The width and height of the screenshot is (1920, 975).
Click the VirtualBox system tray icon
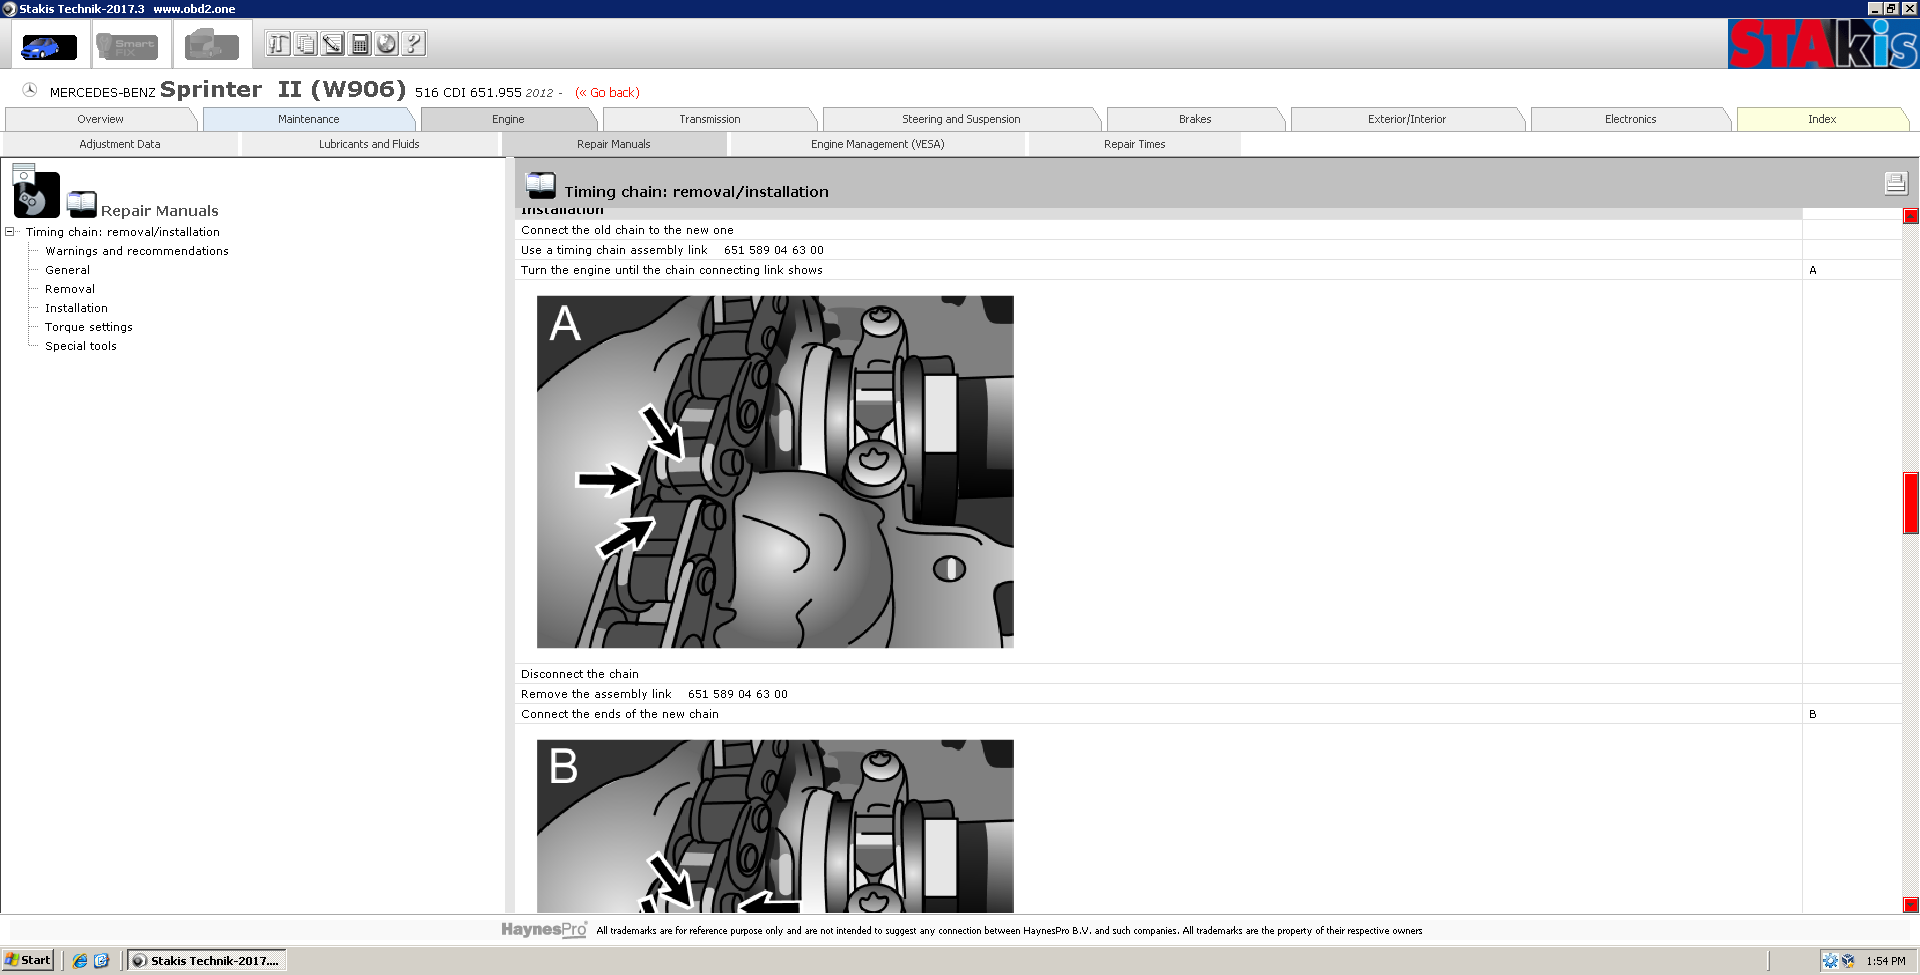[1848, 961]
